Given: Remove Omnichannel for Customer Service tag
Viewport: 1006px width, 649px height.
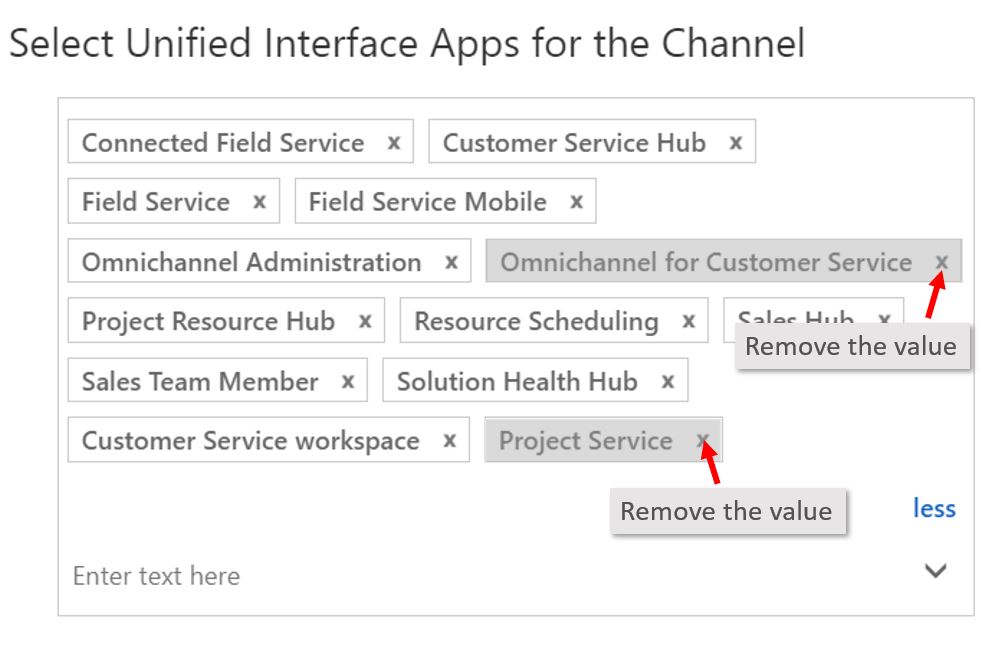Looking at the screenshot, I should point(942,262).
